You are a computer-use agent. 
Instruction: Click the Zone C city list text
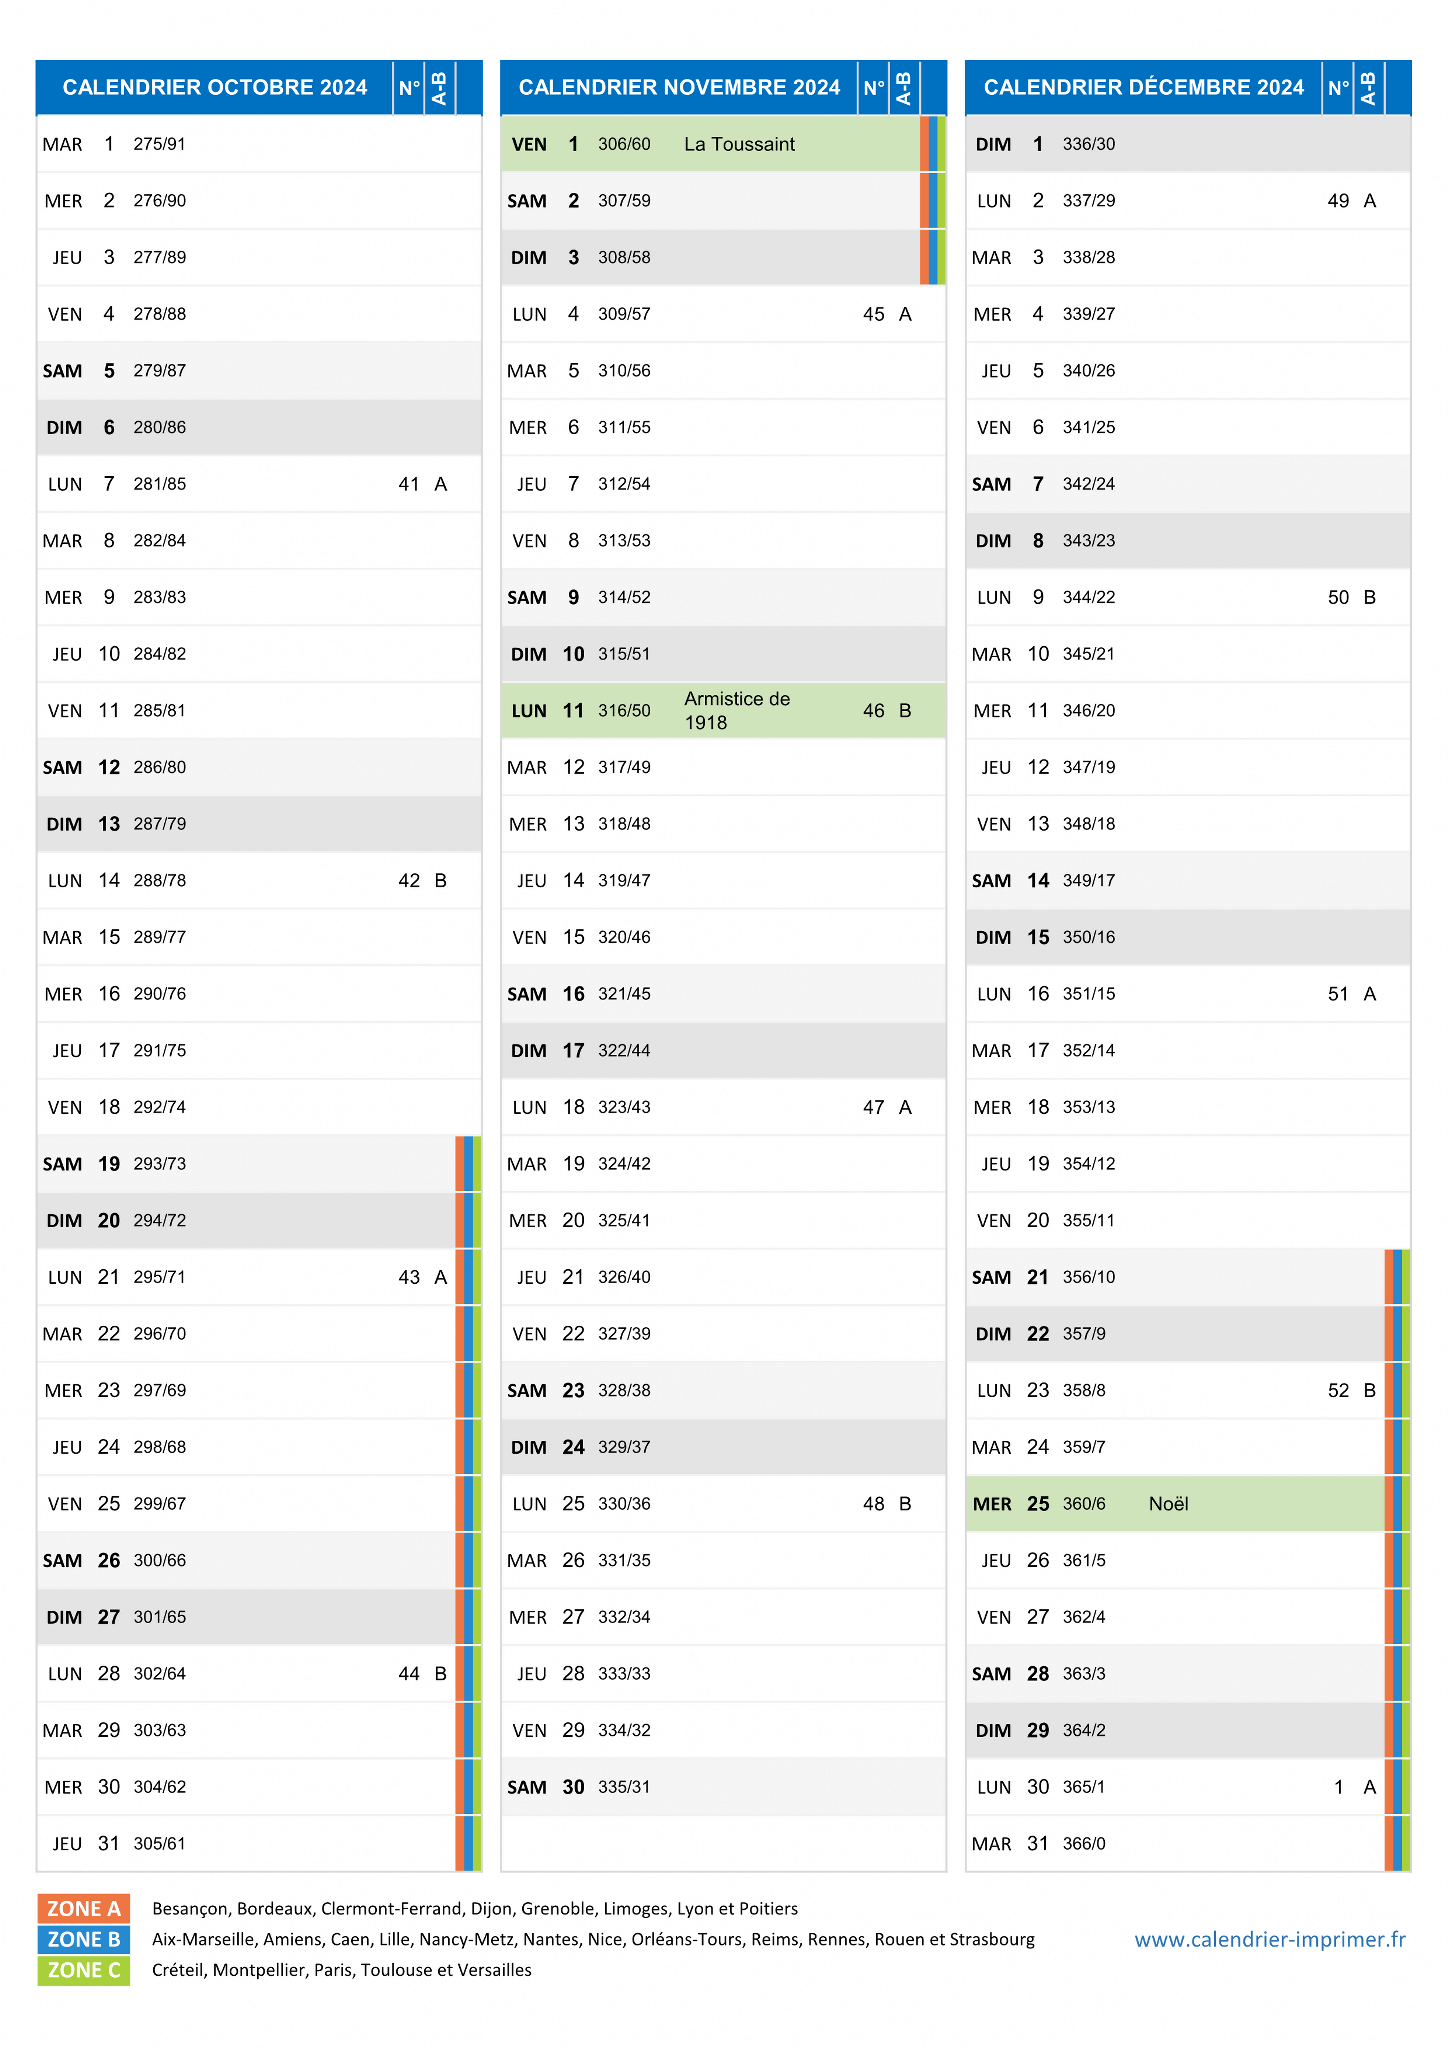[x=342, y=1970]
